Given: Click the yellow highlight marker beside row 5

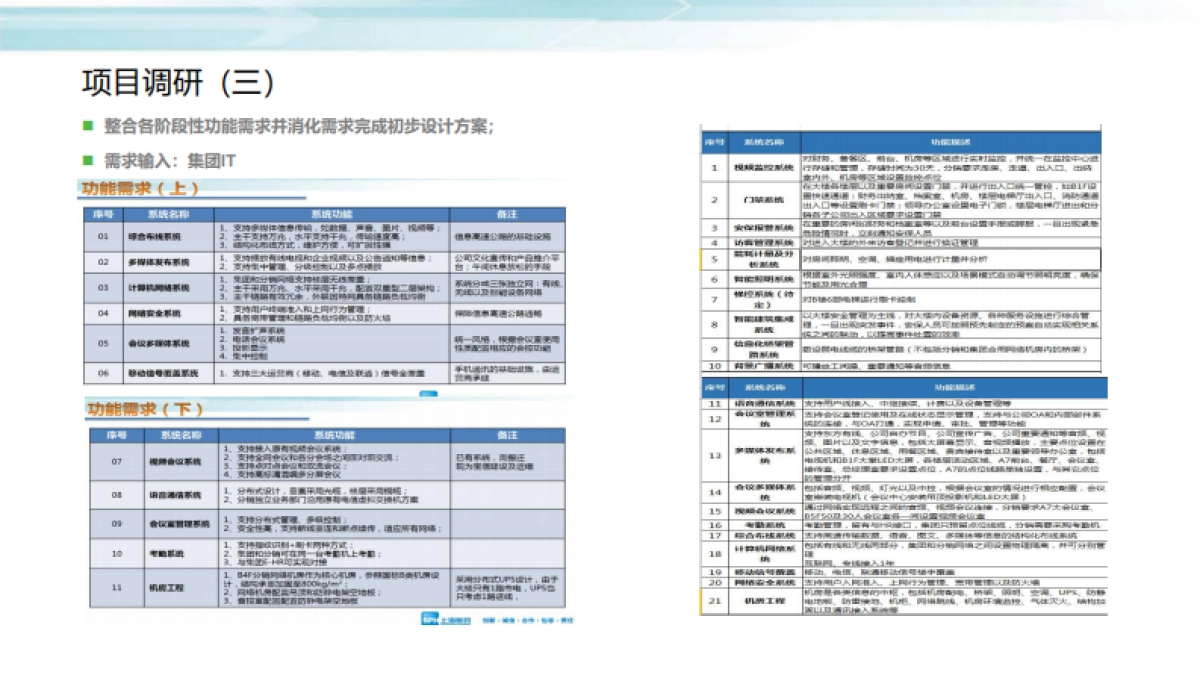Looking at the screenshot, I should tap(702, 260).
